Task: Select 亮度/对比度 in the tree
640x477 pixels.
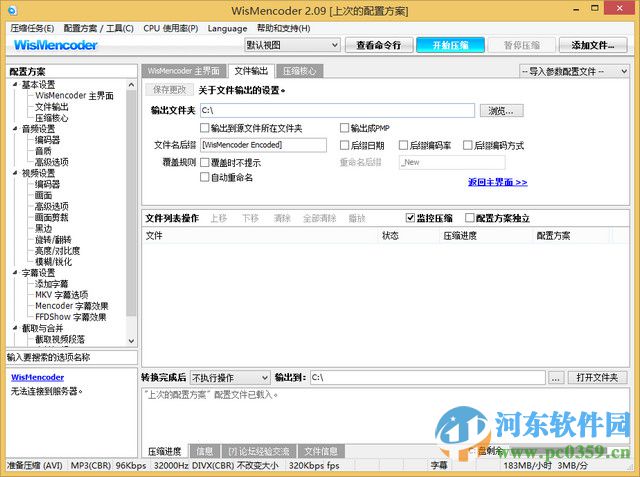Action: click(57, 251)
